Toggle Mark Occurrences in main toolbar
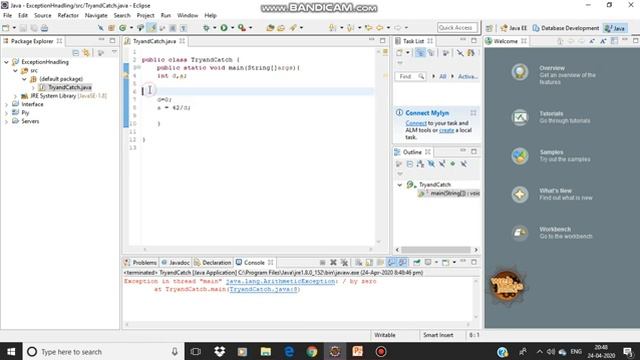This screenshot has width=640, height=360. (x=151, y=28)
